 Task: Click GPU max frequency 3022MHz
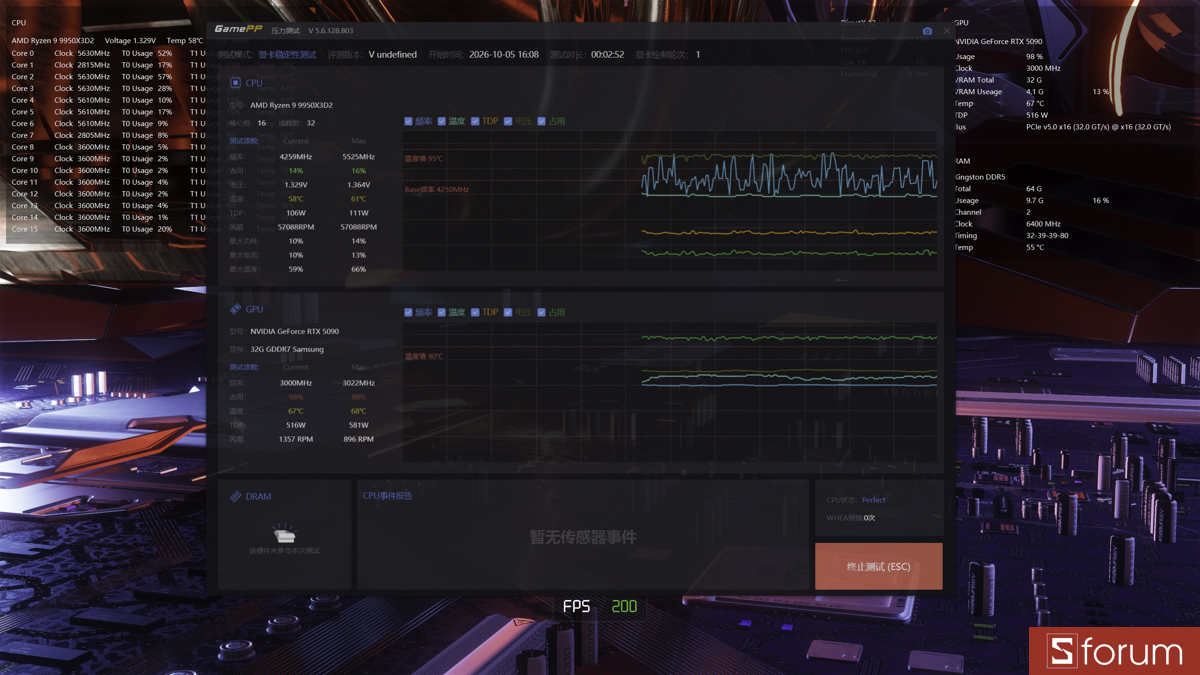pyautogui.click(x=359, y=383)
